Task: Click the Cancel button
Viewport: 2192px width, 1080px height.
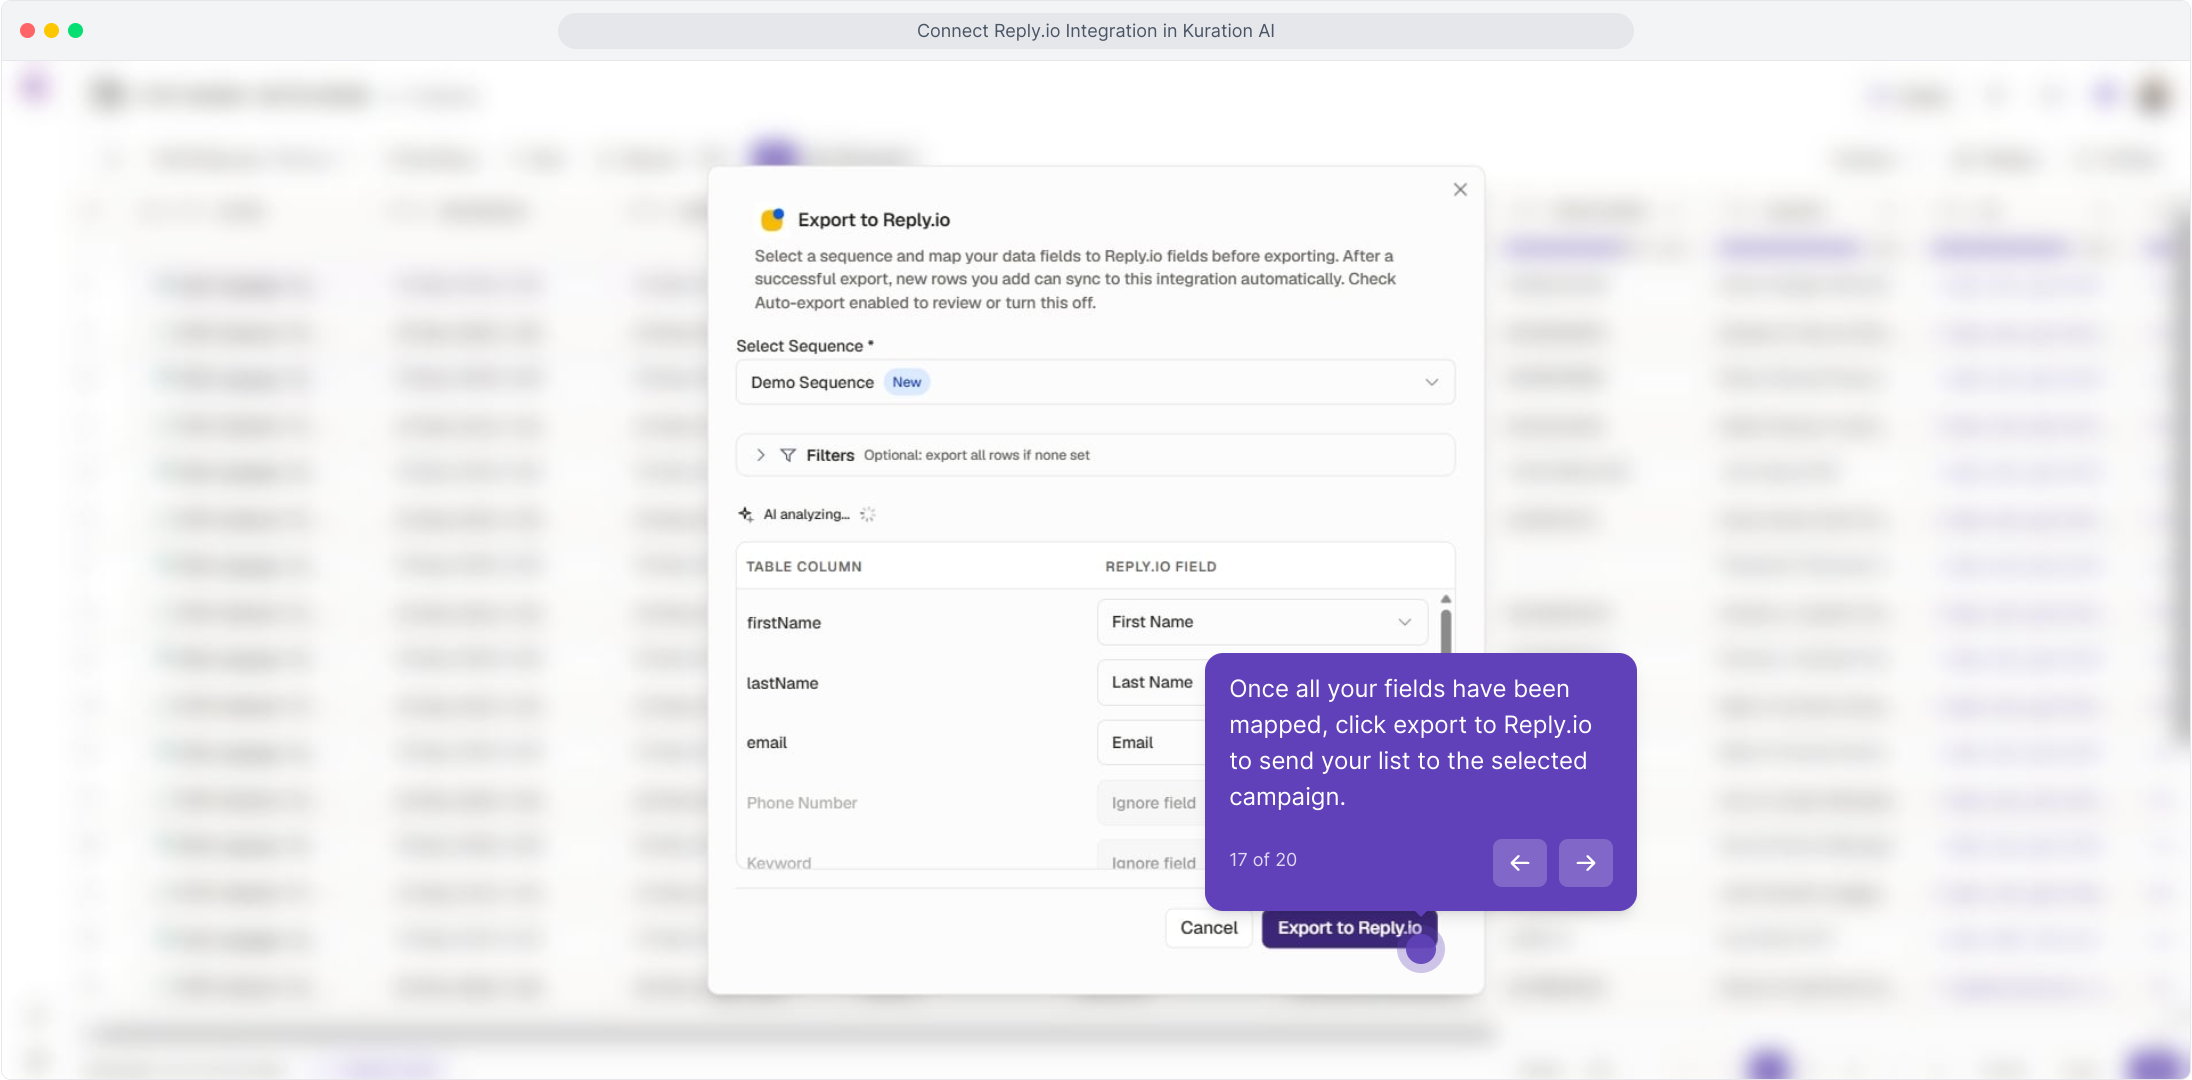Action: pyautogui.click(x=1209, y=928)
